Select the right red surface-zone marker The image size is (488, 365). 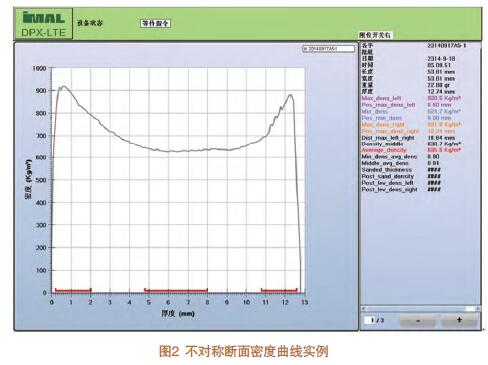(x=279, y=290)
